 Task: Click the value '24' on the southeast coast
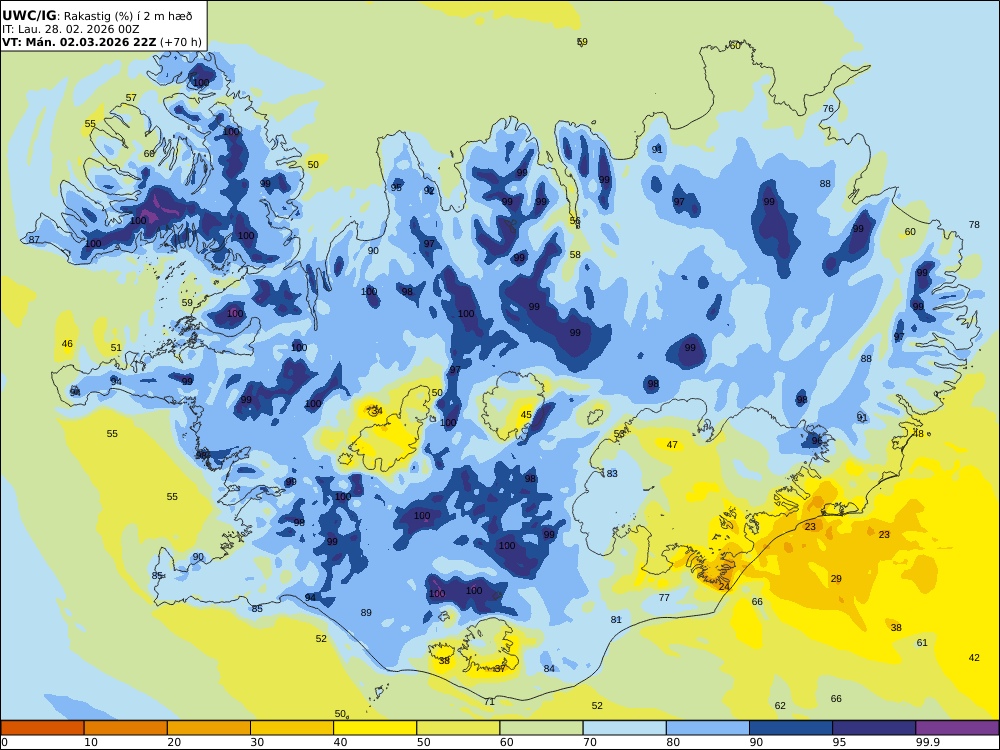pos(724,587)
